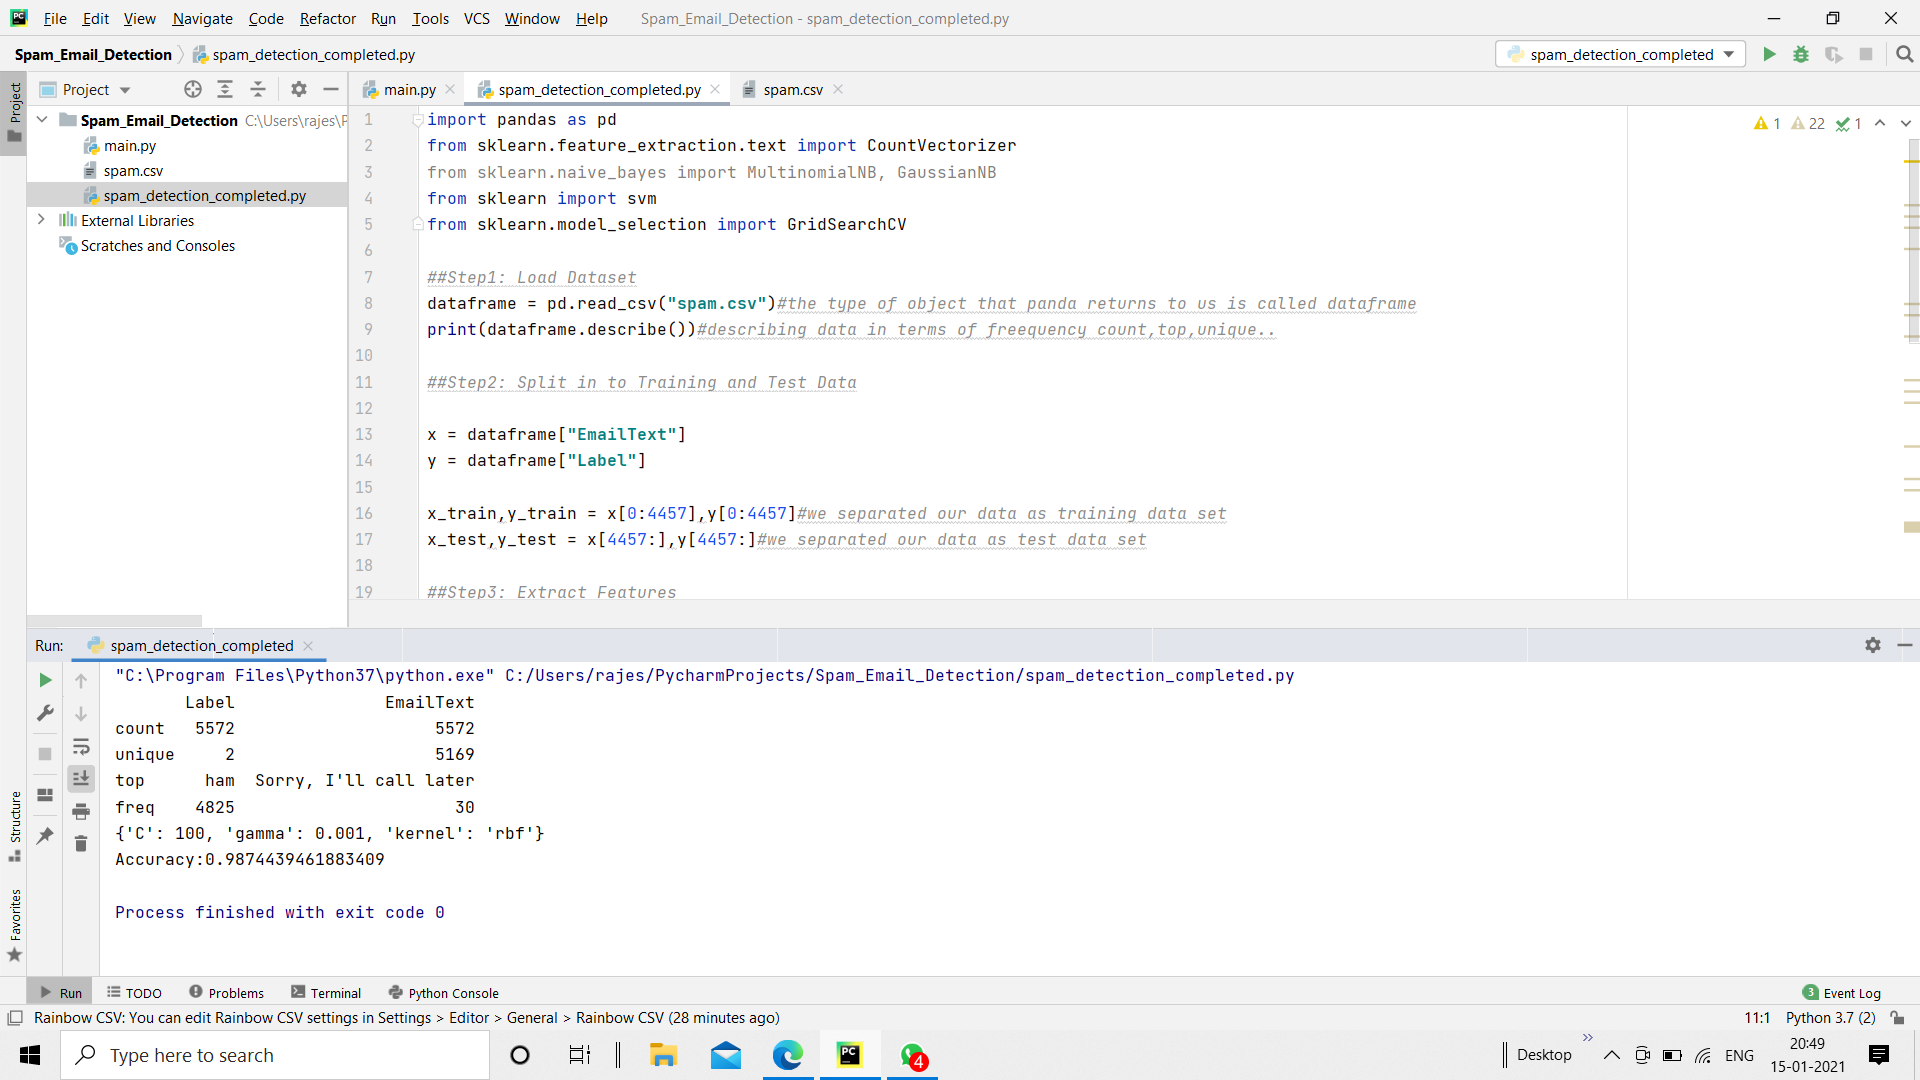Toggle soft-wrap in Run console
The image size is (1920, 1080).
coord(81,746)
